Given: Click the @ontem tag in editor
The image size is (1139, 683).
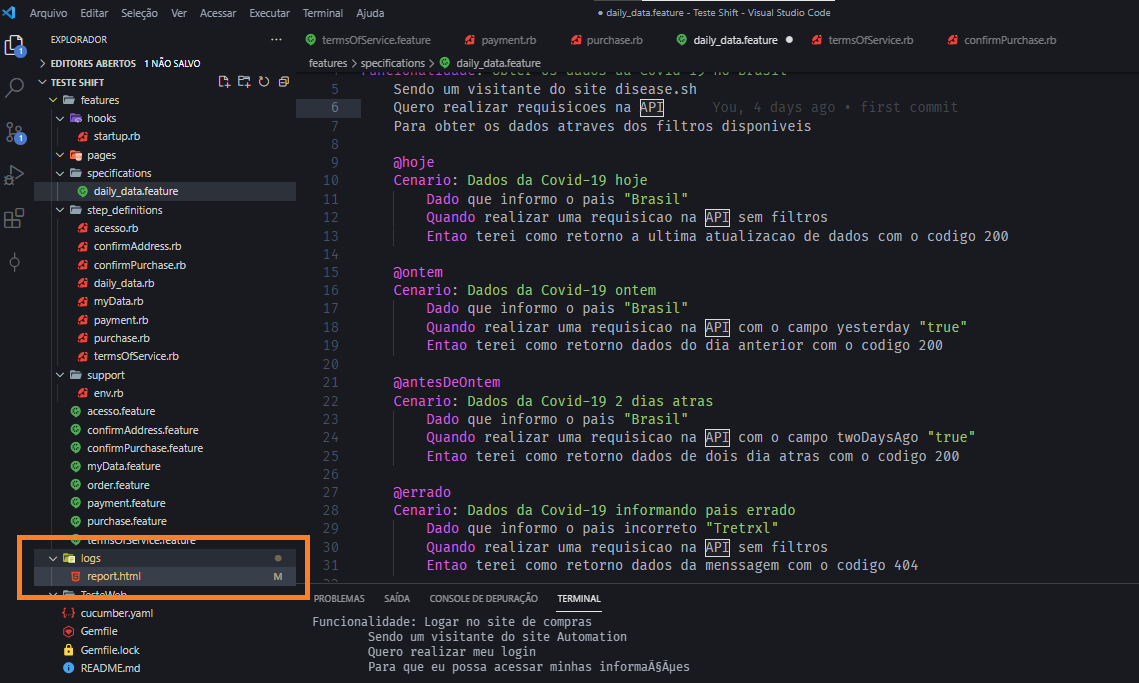Looking at the screenshot, I should (418, 272).
